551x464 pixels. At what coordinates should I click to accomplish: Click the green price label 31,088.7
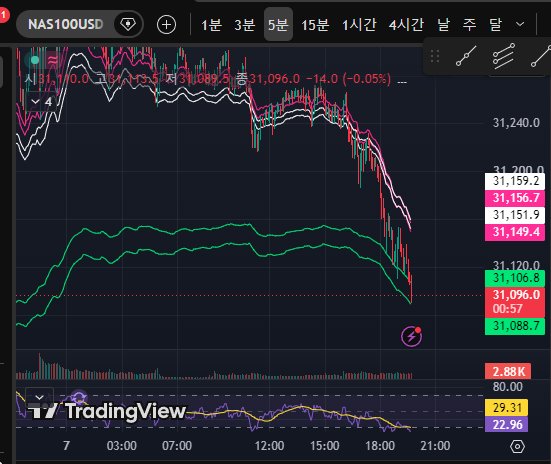point(515,326)
